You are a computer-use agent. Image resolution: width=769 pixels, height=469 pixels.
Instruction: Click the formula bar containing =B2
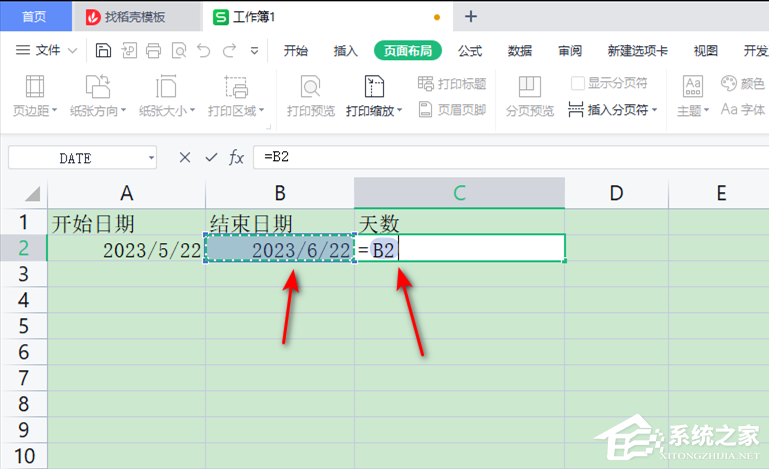tap(511, 157)
